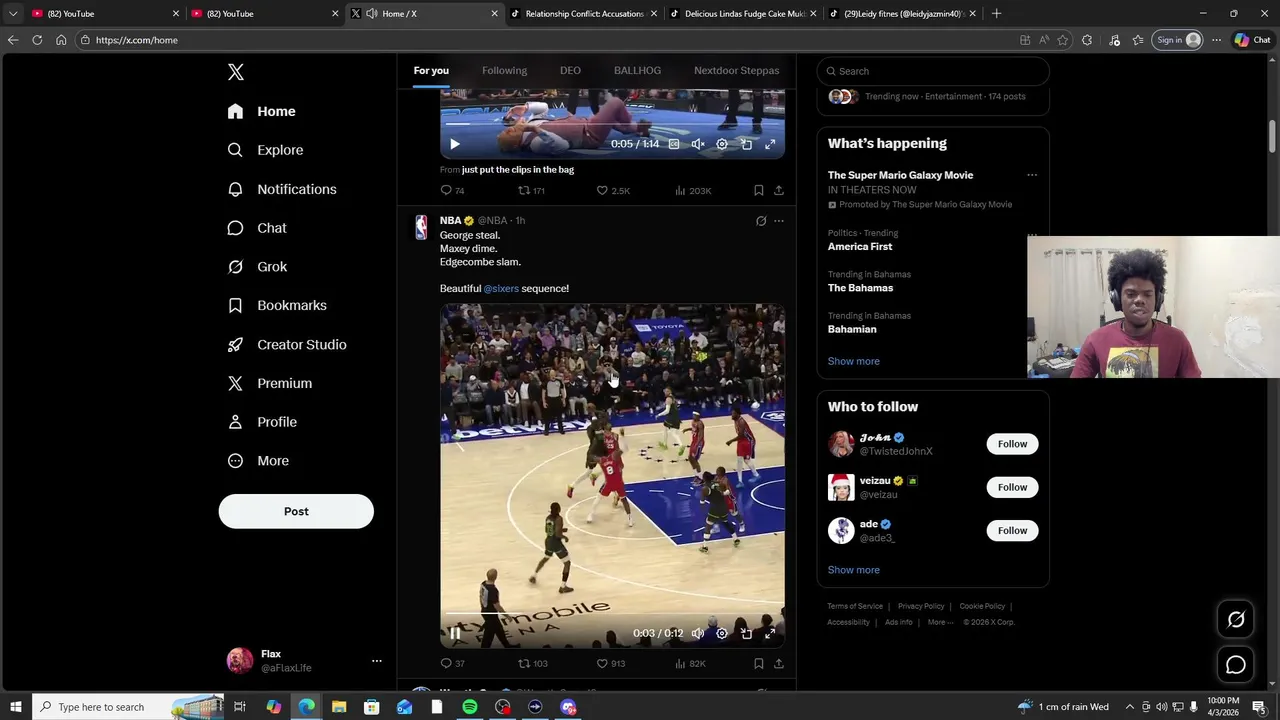Switch to Nextdoor Steppas tab
Screen dimensions: 1280x720
[x=736, y=71]
